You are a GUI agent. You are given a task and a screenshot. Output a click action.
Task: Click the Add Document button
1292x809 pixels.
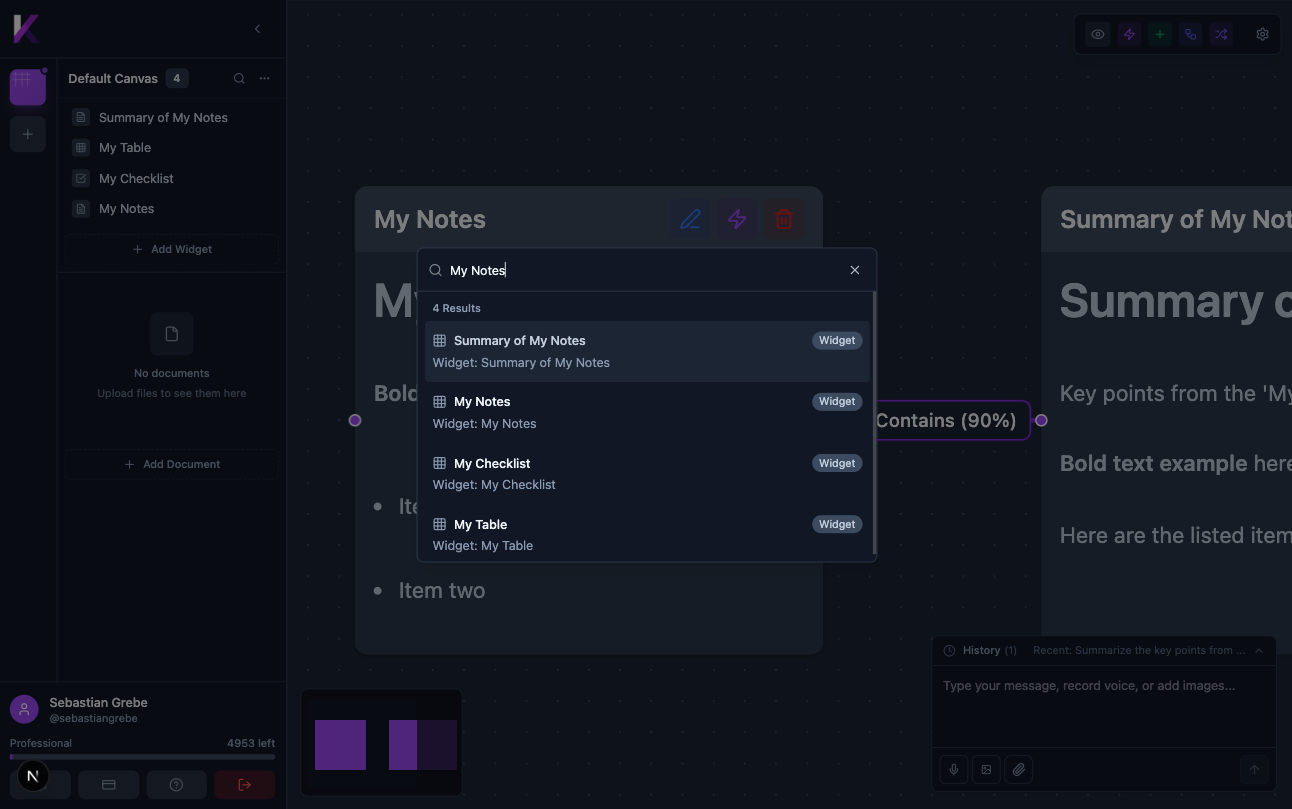tap(172, 463)
